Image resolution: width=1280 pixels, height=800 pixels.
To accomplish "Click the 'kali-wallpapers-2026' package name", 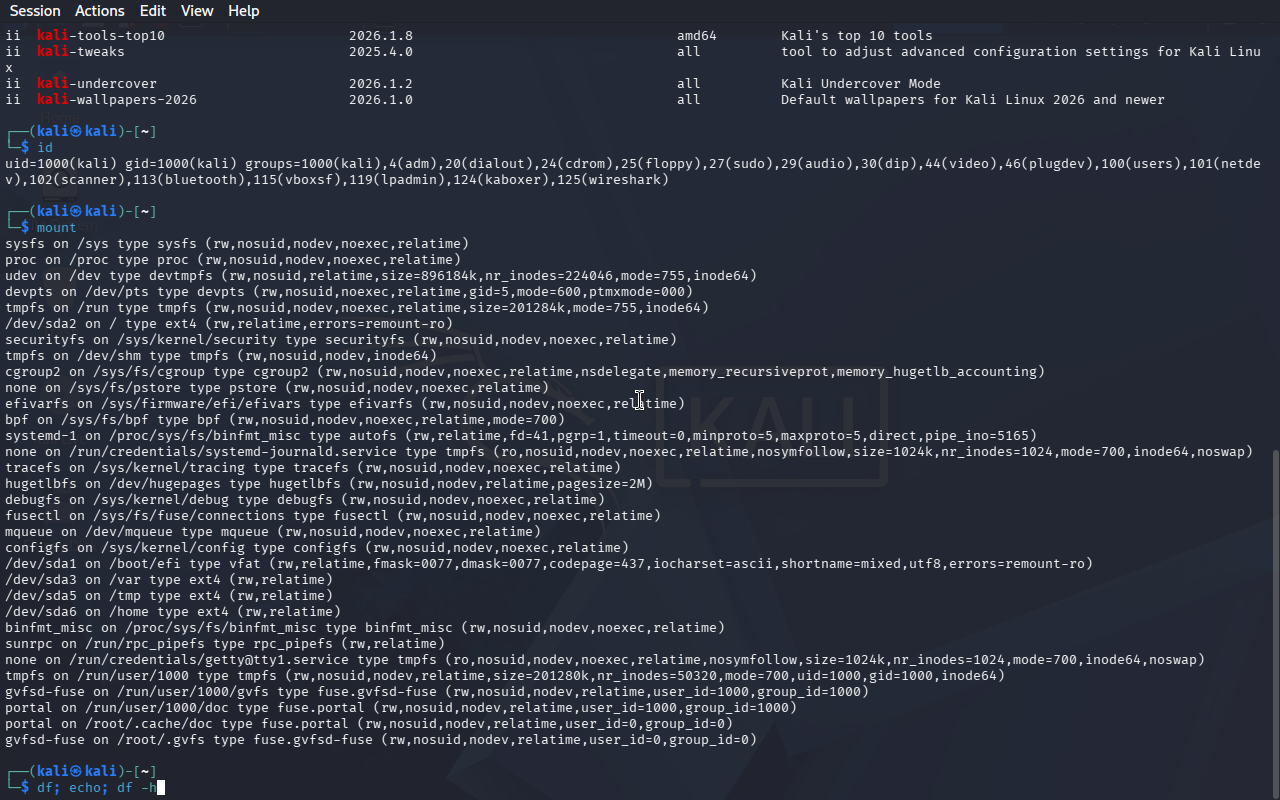I will coord(117,100).
